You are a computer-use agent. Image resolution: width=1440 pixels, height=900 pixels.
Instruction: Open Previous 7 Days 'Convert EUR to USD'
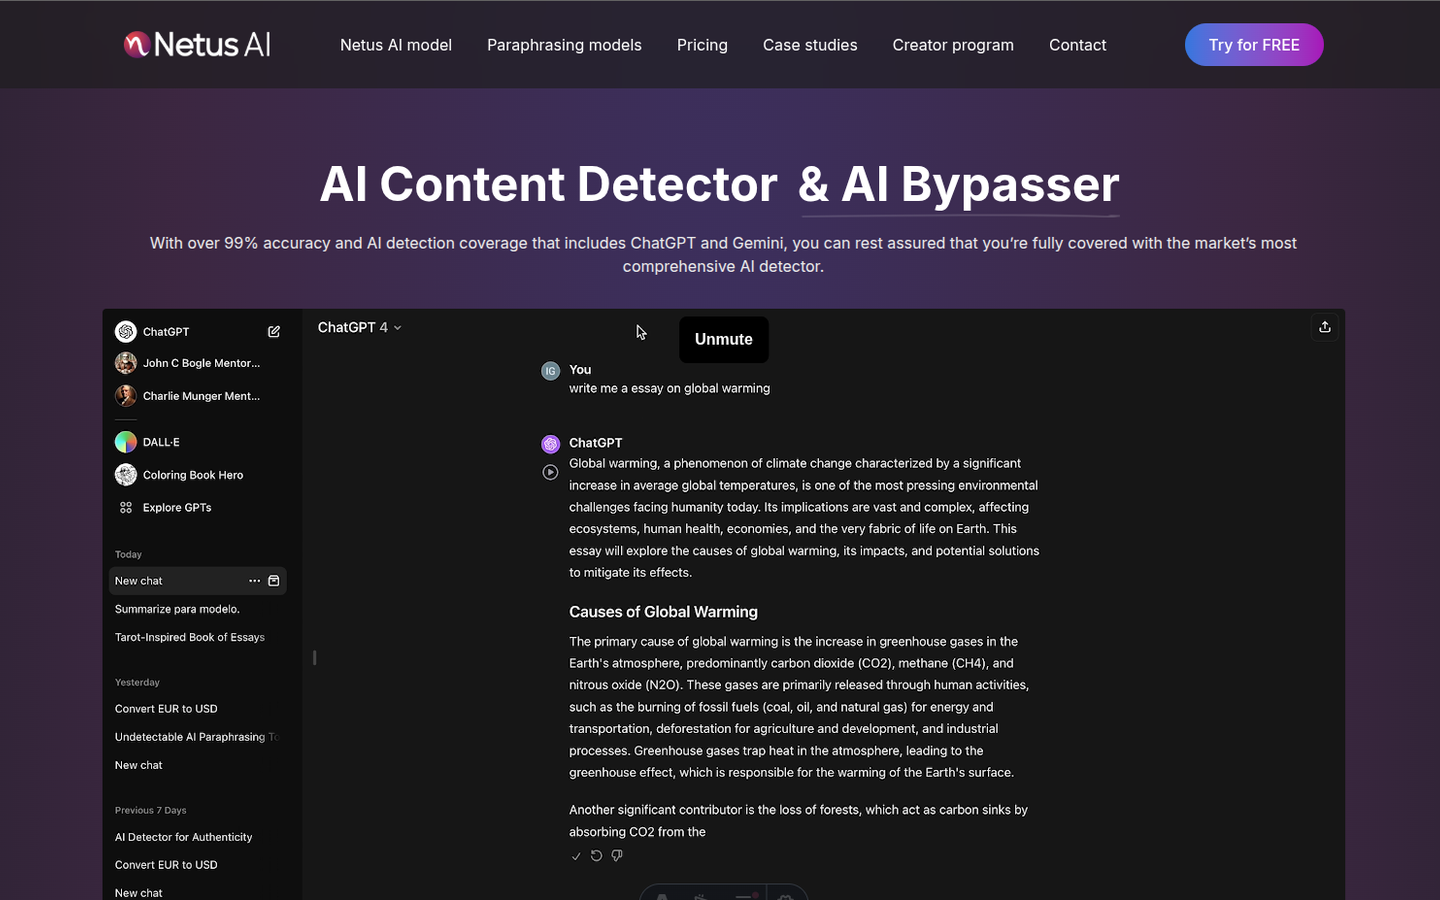(166, 865)
